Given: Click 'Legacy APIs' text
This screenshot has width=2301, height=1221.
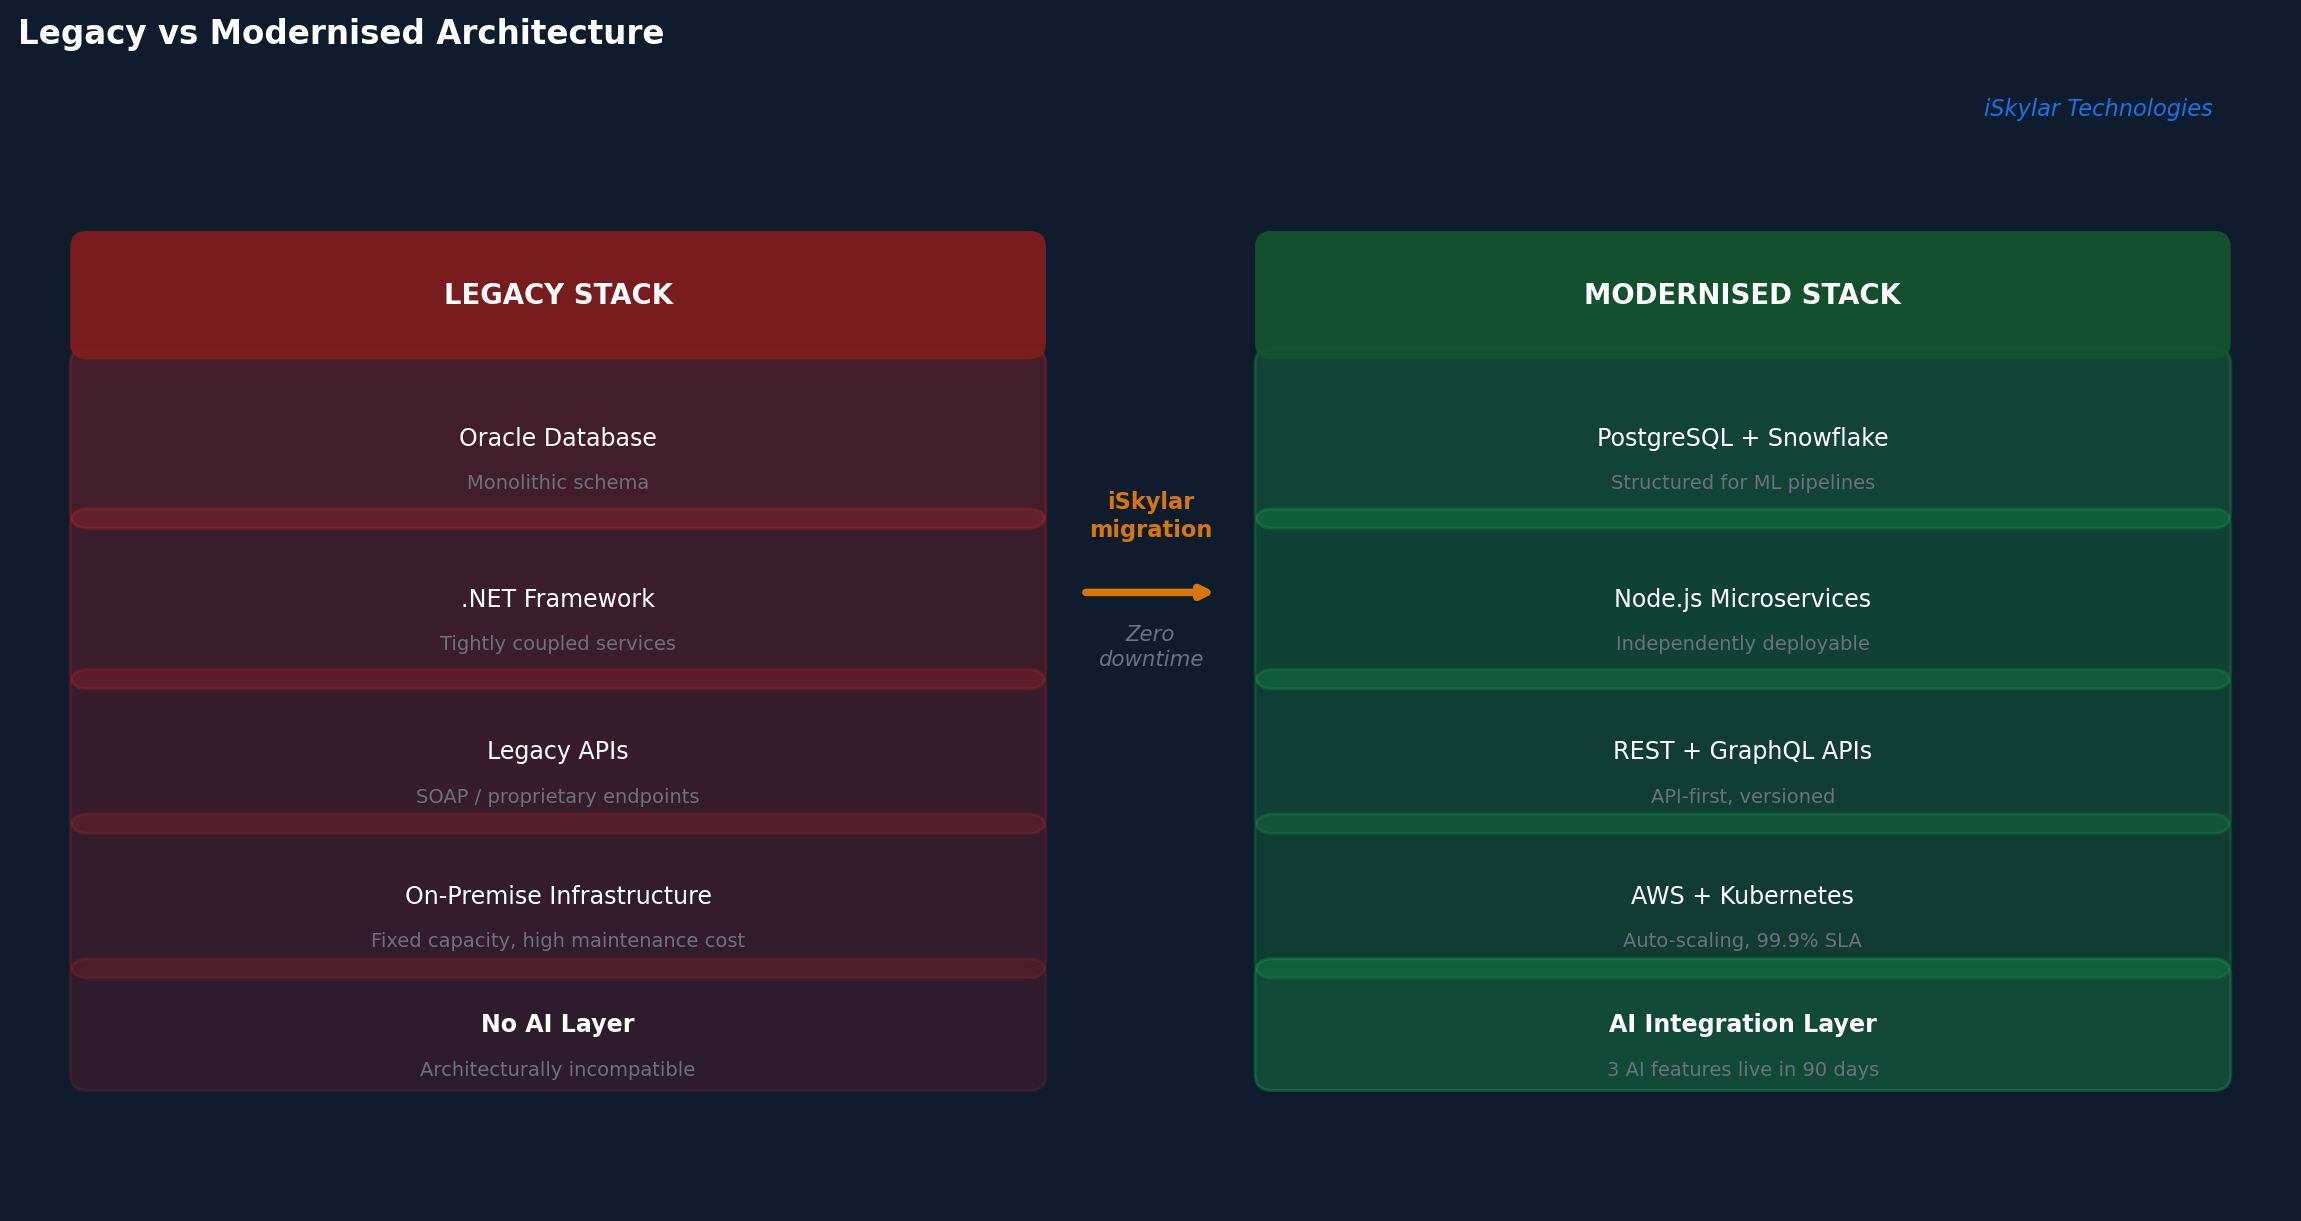Looking at the screenshot, I should (x=558, y=751).
